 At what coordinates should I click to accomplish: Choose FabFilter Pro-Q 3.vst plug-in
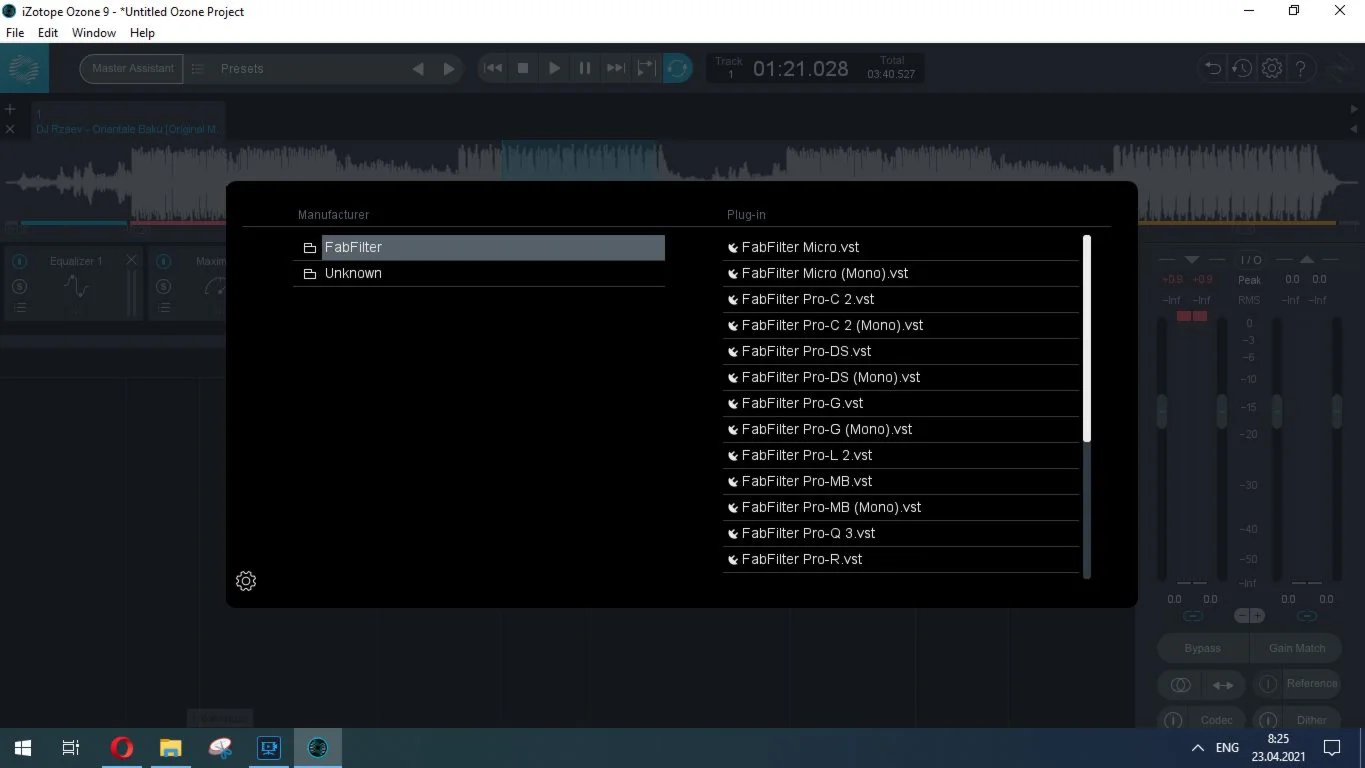tap(901, 533)
